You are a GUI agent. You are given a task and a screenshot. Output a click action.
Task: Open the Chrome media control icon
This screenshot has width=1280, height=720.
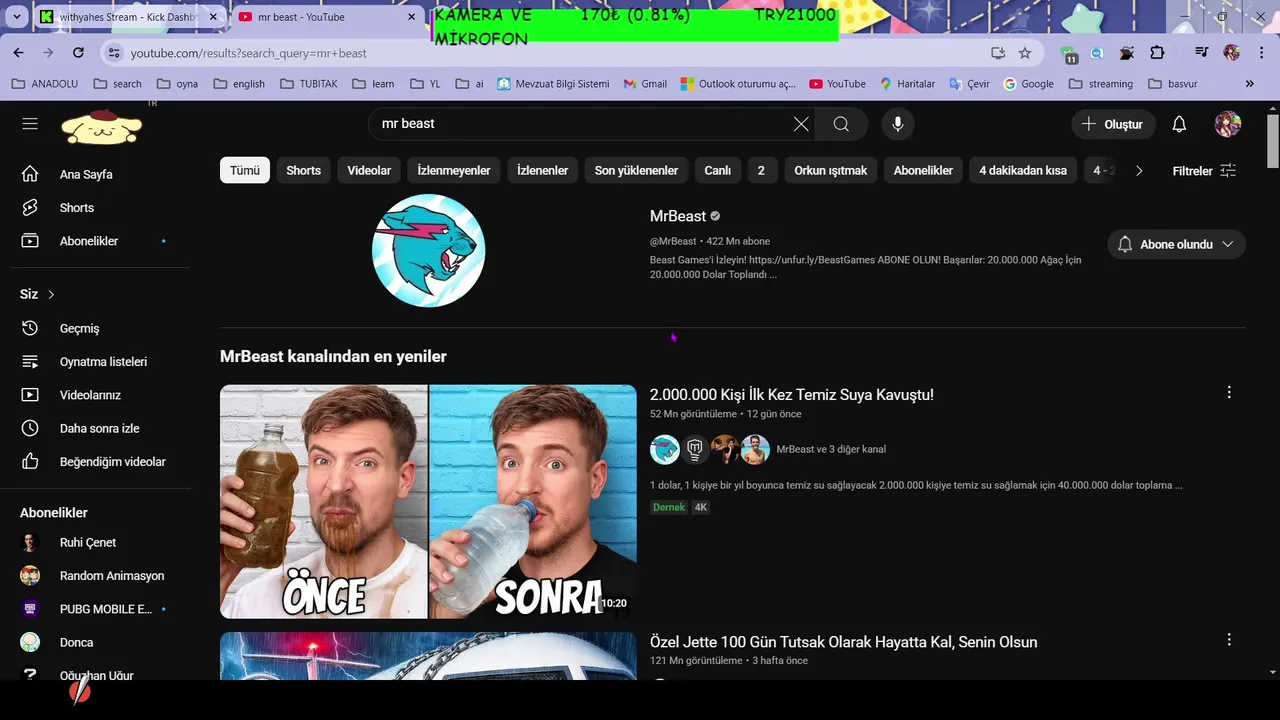pyautogui.click(x=1203, y=53)
